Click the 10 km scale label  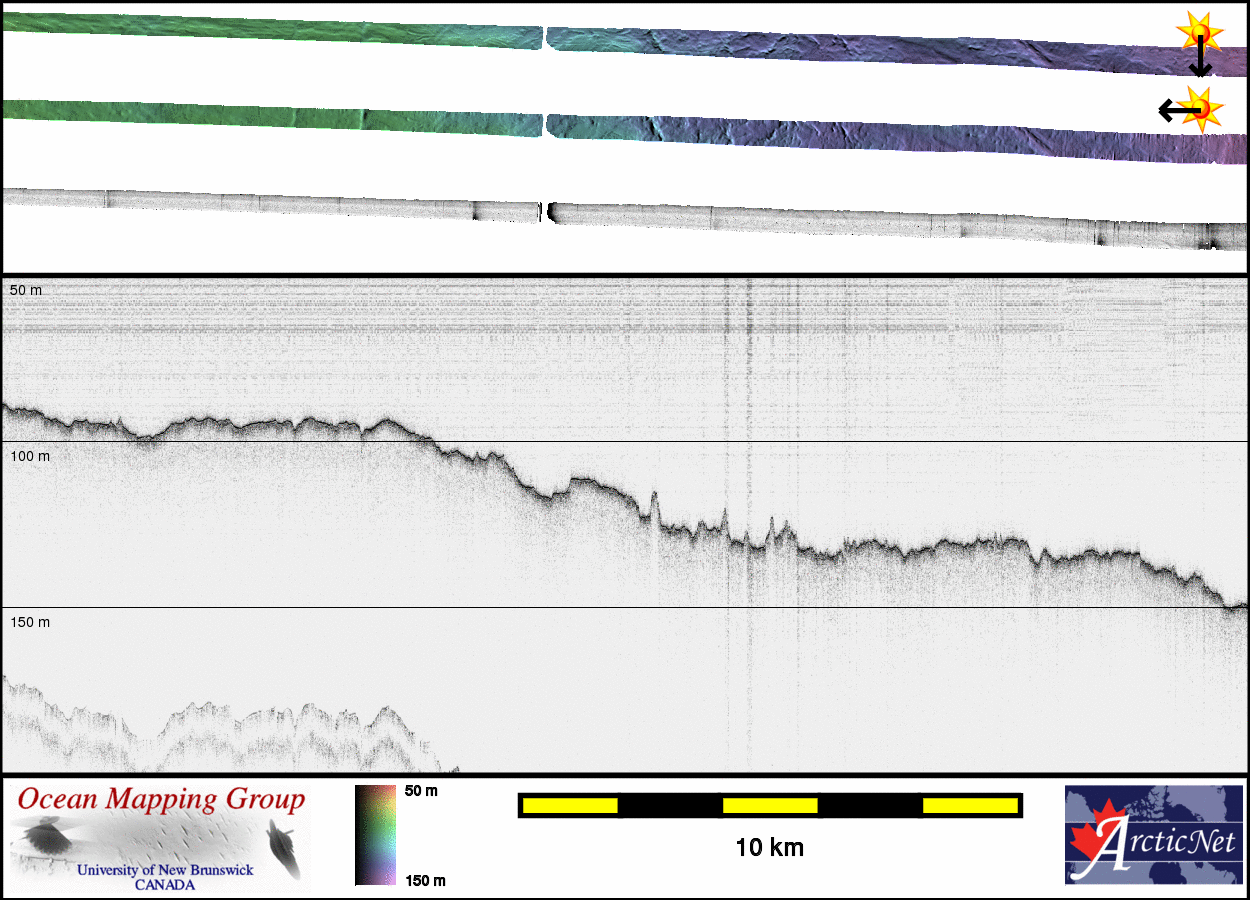coord(769,848)
